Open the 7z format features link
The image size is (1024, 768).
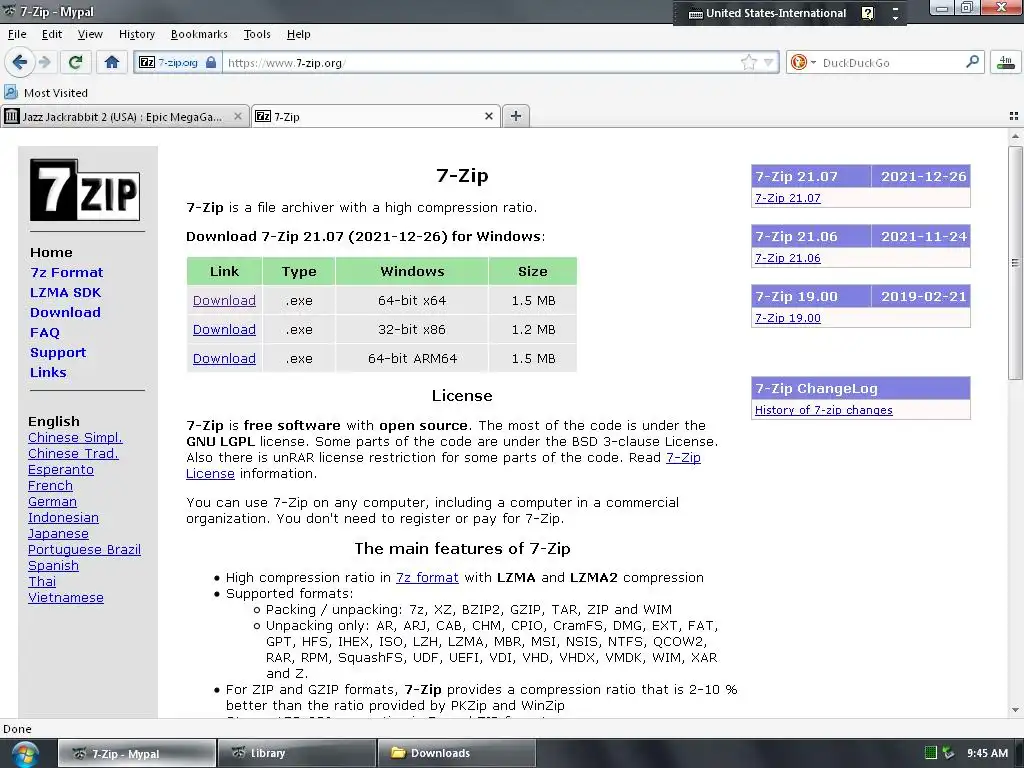click(x=427, y=577)
